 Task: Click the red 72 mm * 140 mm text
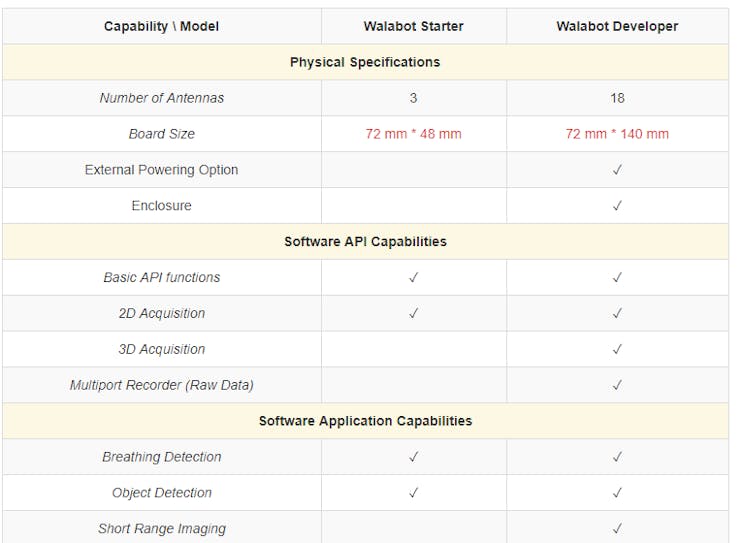pos(617,134)
